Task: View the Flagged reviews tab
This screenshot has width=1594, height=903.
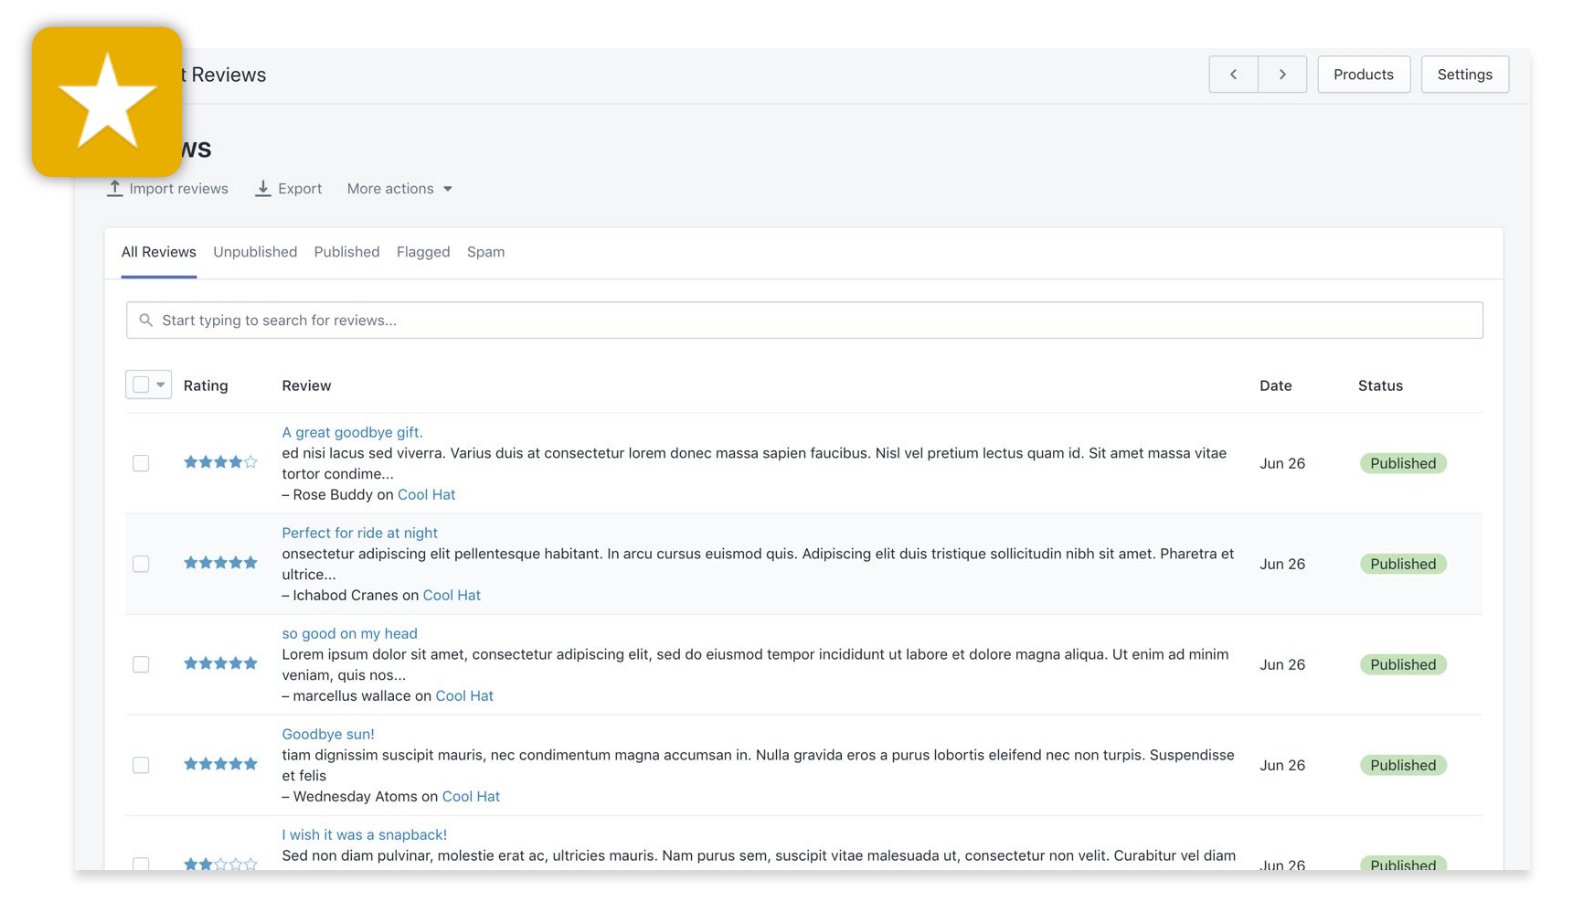Action: click(423, 252)
